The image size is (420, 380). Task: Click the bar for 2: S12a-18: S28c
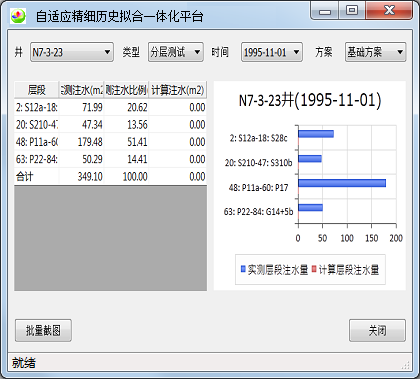(316, 134)
